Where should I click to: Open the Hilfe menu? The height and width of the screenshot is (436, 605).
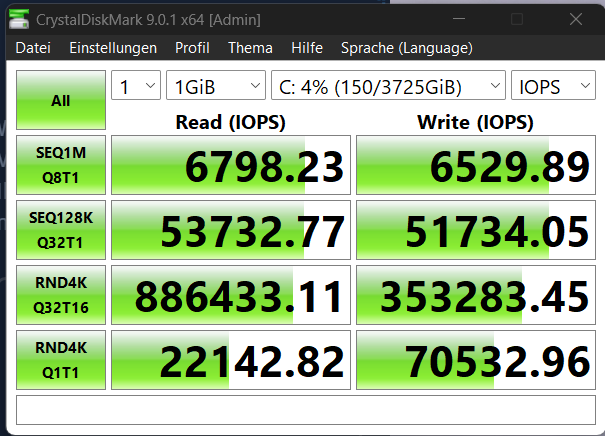click(x=307, y=48)
